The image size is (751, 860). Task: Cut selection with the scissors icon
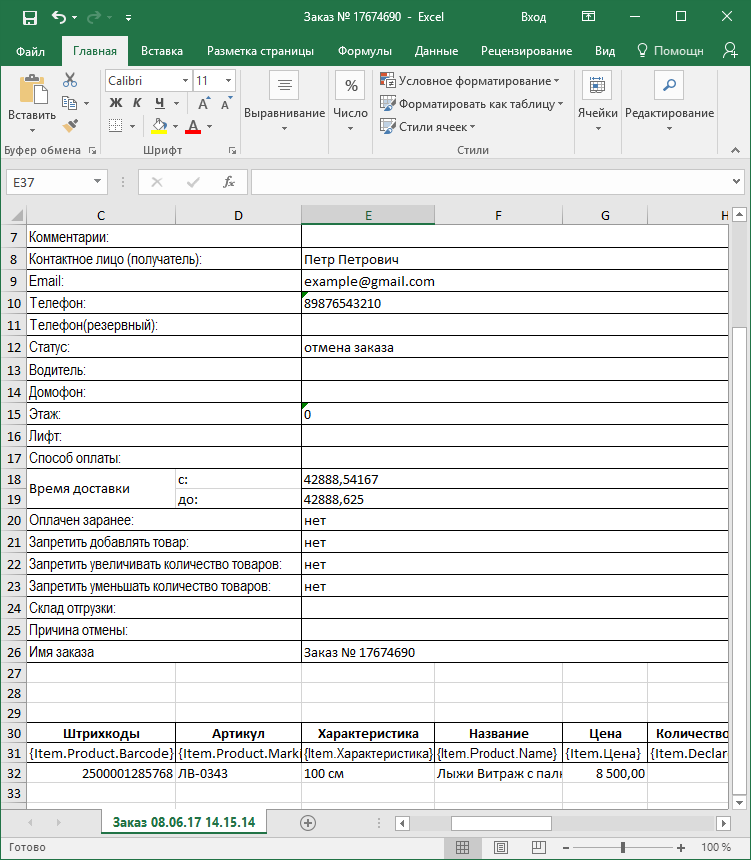(70, 80)
